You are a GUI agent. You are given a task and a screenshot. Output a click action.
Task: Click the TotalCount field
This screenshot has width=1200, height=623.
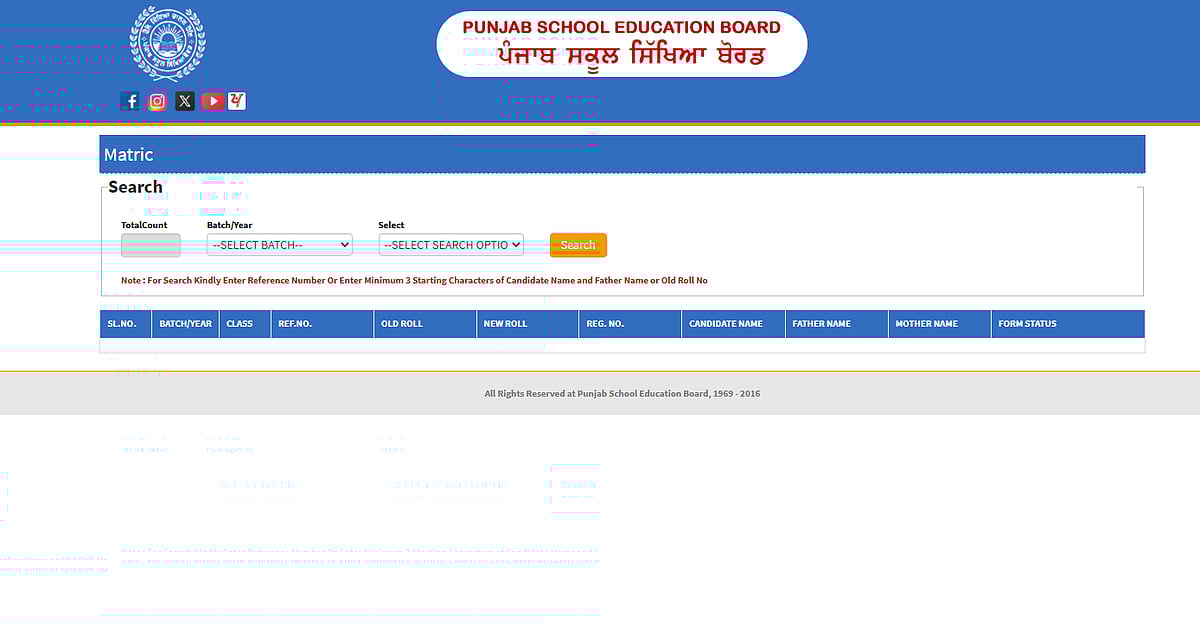pyautogui.click(x=151, y=245)
